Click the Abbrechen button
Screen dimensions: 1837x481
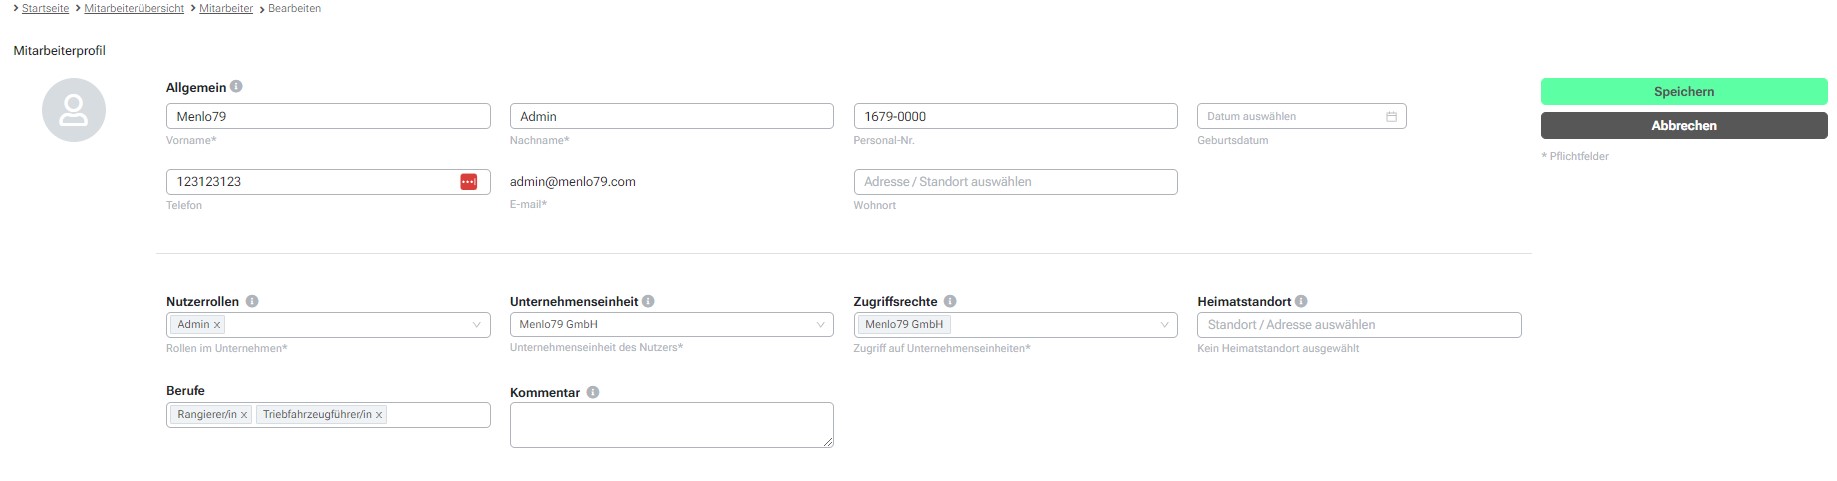[x=1684, y=126]
